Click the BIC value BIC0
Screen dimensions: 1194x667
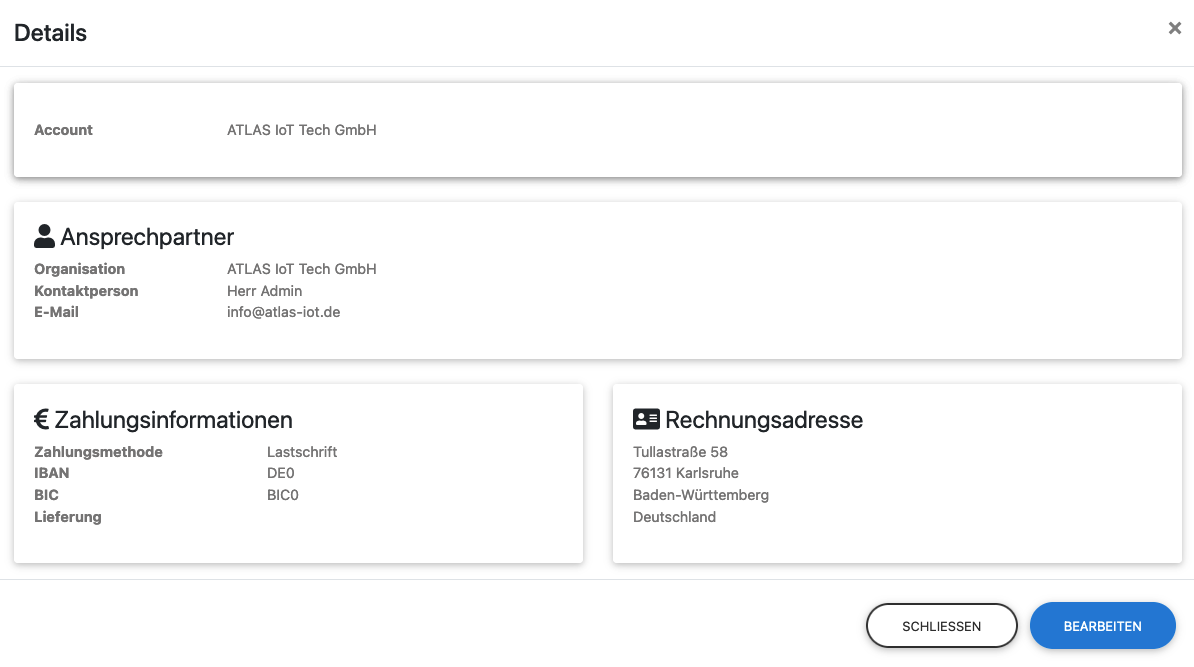point(283,495)
